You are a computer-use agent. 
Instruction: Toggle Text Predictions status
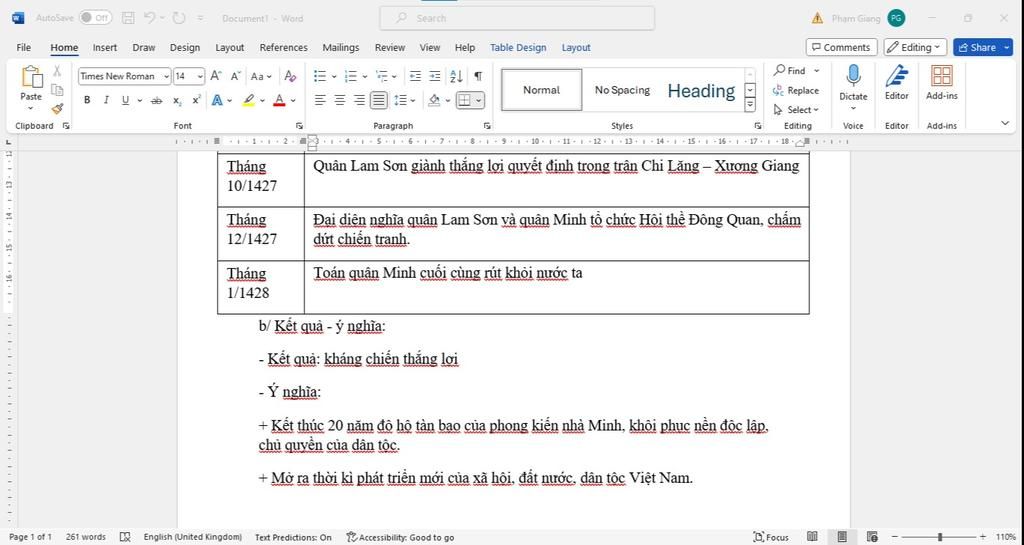coord(293,537)
